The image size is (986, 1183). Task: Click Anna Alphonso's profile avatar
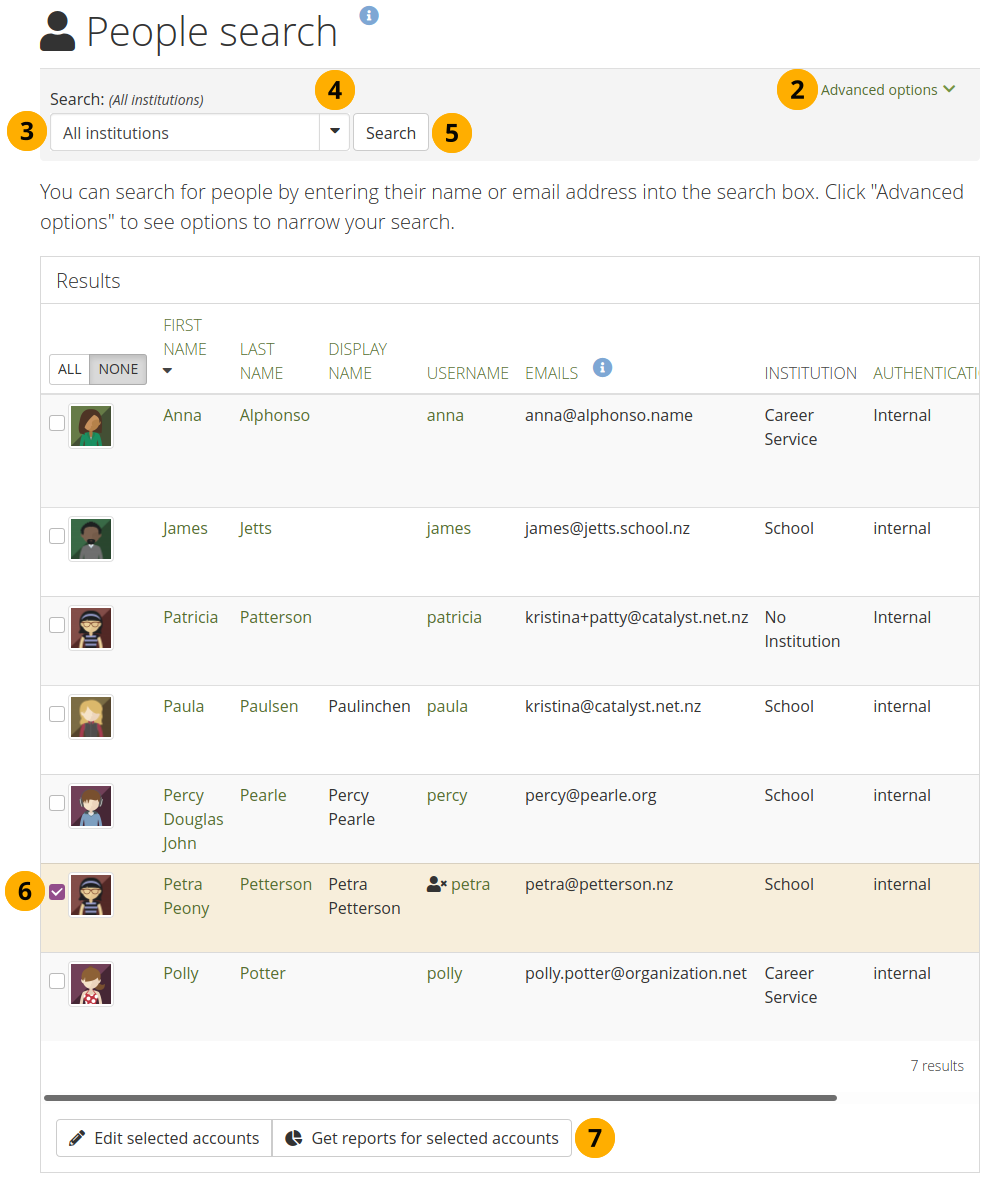pyautogui.click(x=91, y=426)
